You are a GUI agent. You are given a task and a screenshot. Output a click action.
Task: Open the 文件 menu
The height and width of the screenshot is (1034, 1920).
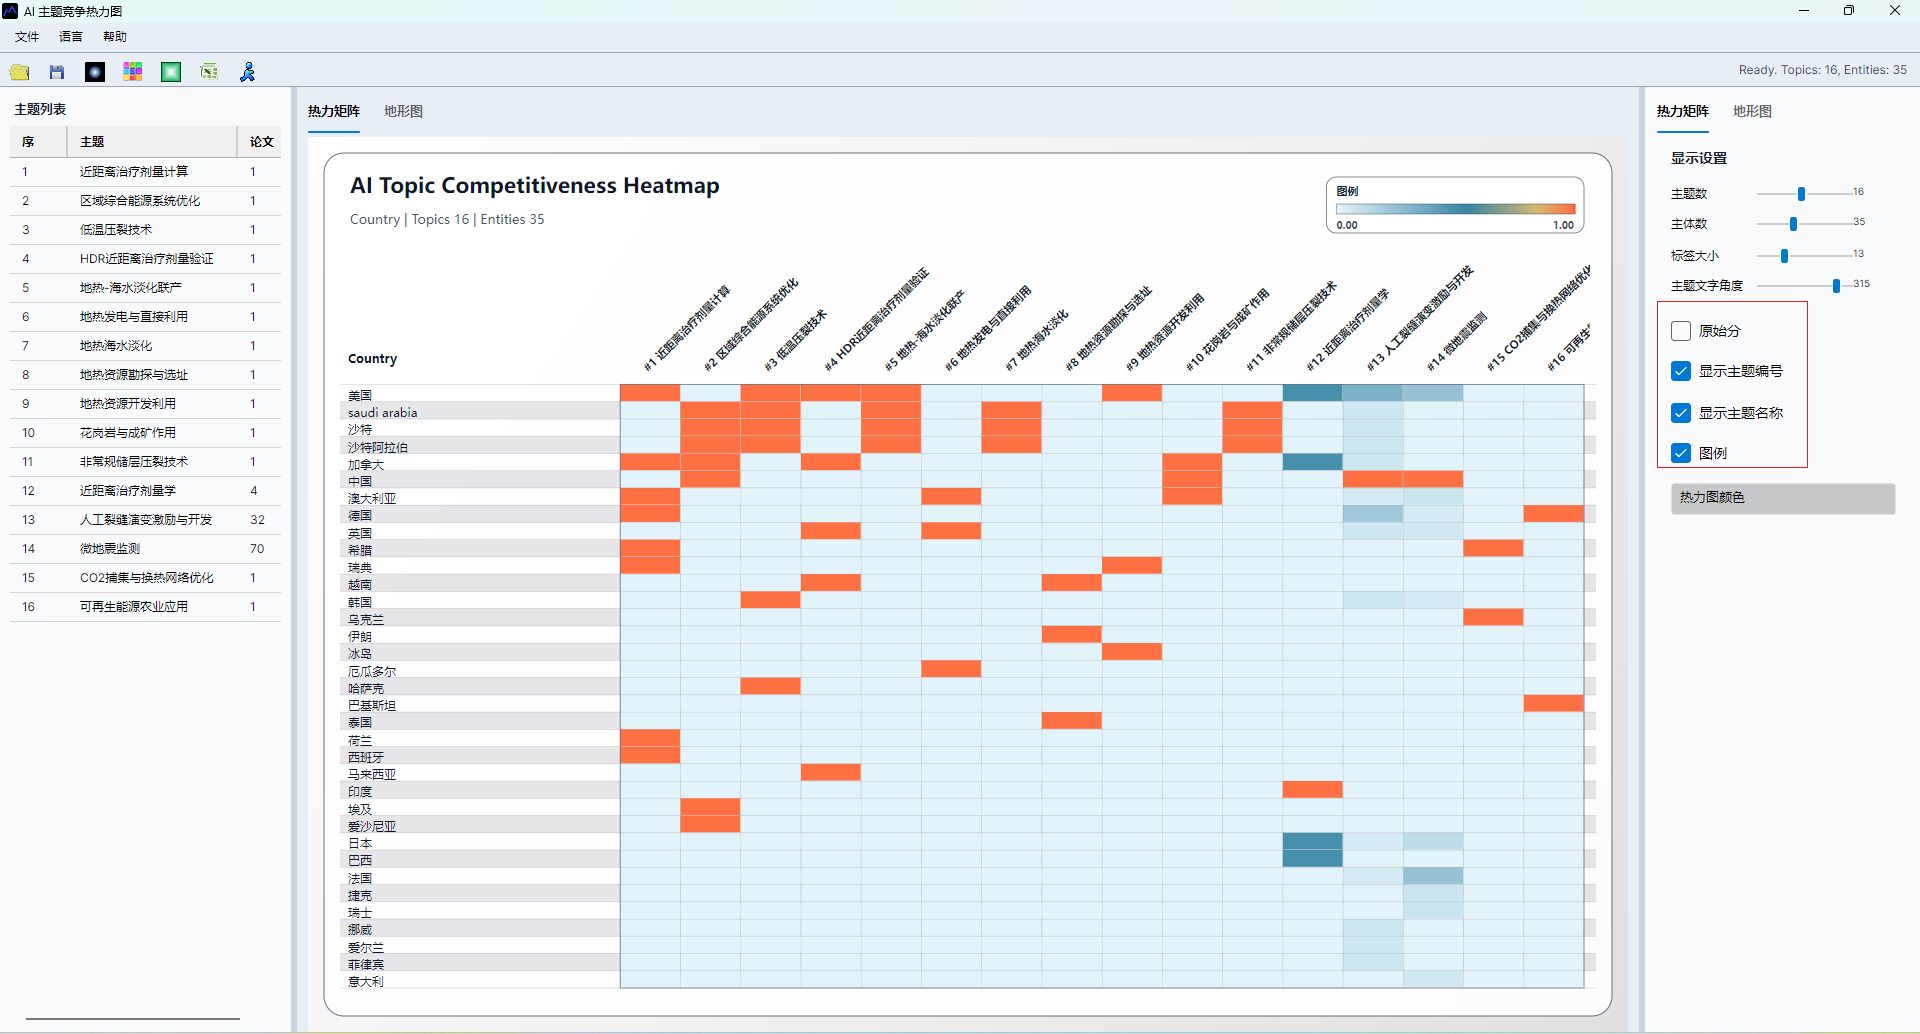pyautogui.click(x=27, y=37)
